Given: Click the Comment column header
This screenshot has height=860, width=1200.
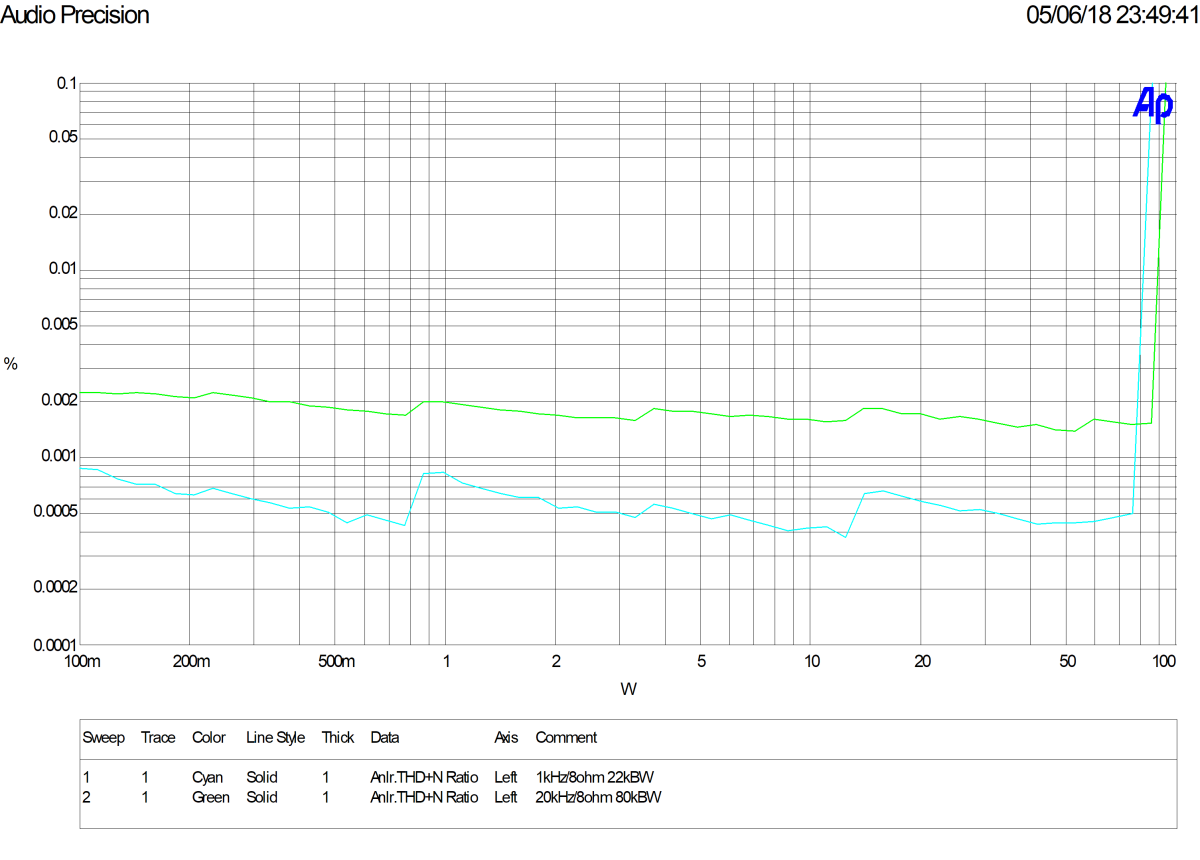Looking at the screenshot, I should 566,738.
